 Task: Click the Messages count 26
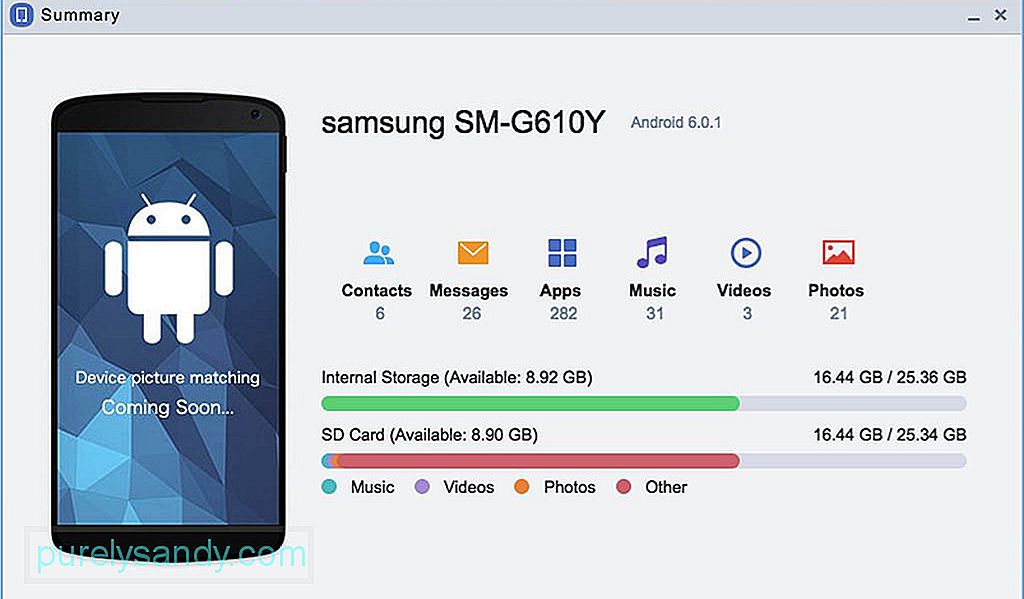[x=472, y=314]
